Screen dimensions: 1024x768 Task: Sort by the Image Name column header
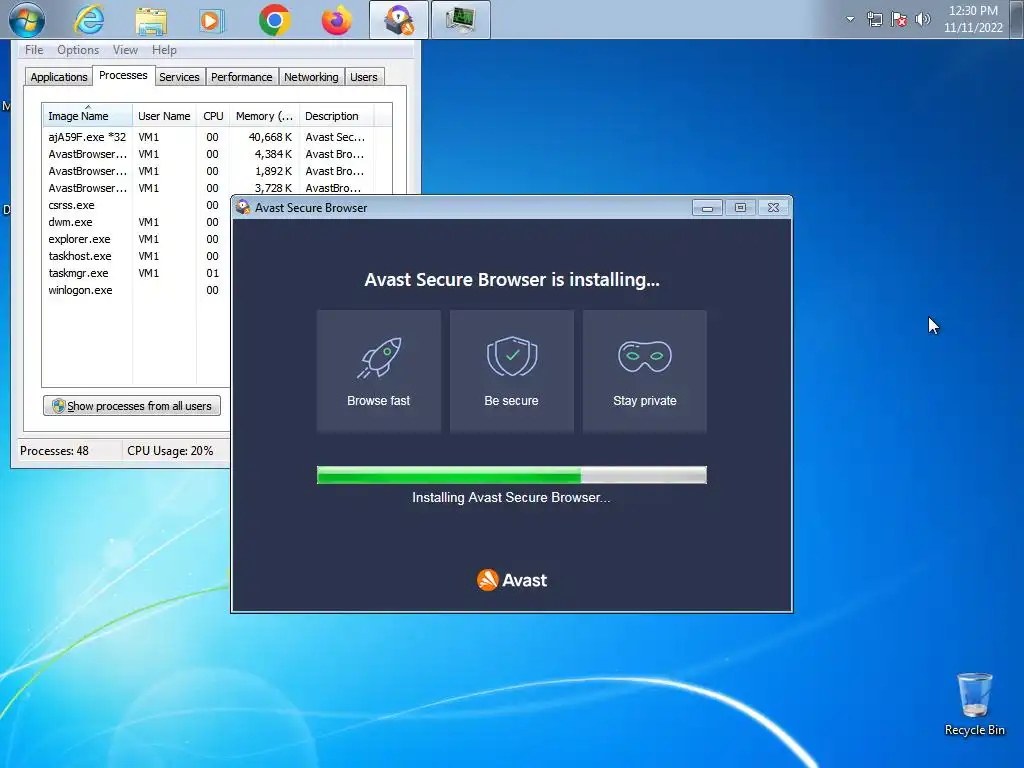pyautogui.click(x=88, y=116)
